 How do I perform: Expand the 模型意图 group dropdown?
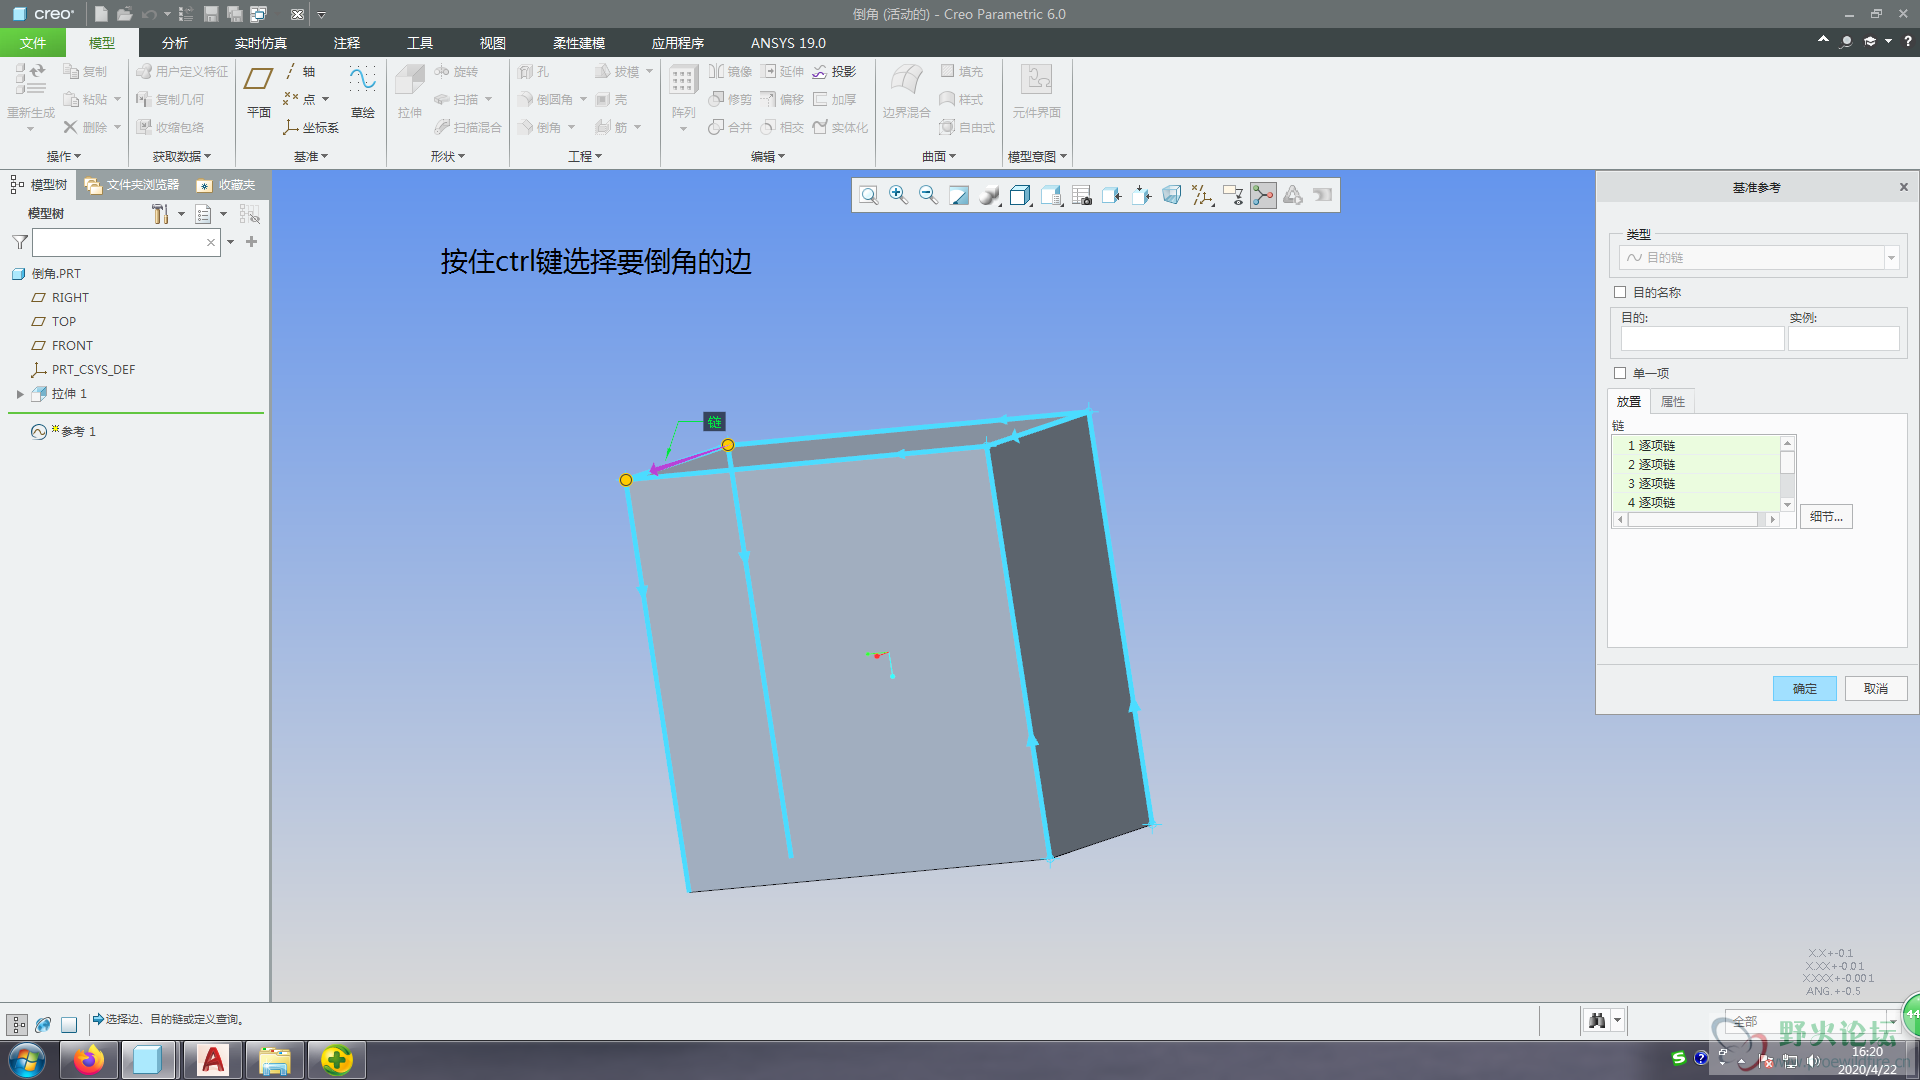pyautogui.click(x=1038, y=156)
